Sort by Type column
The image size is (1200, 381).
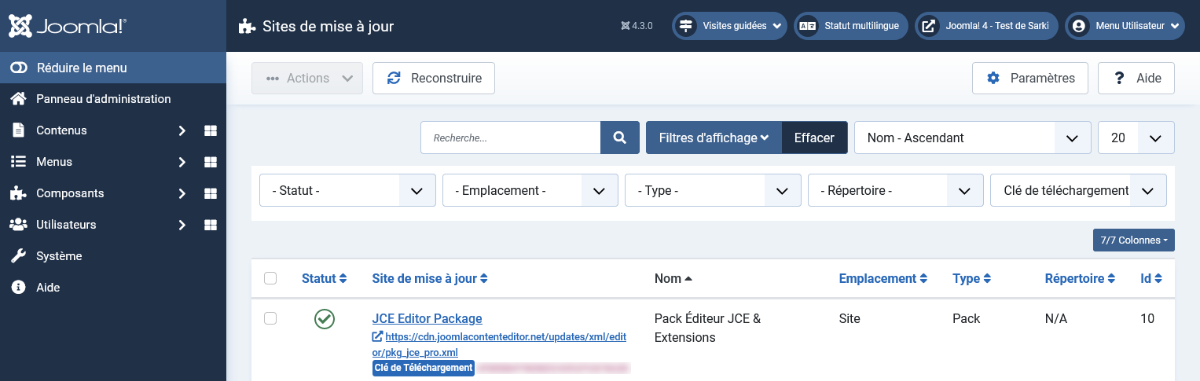(972, 278)
